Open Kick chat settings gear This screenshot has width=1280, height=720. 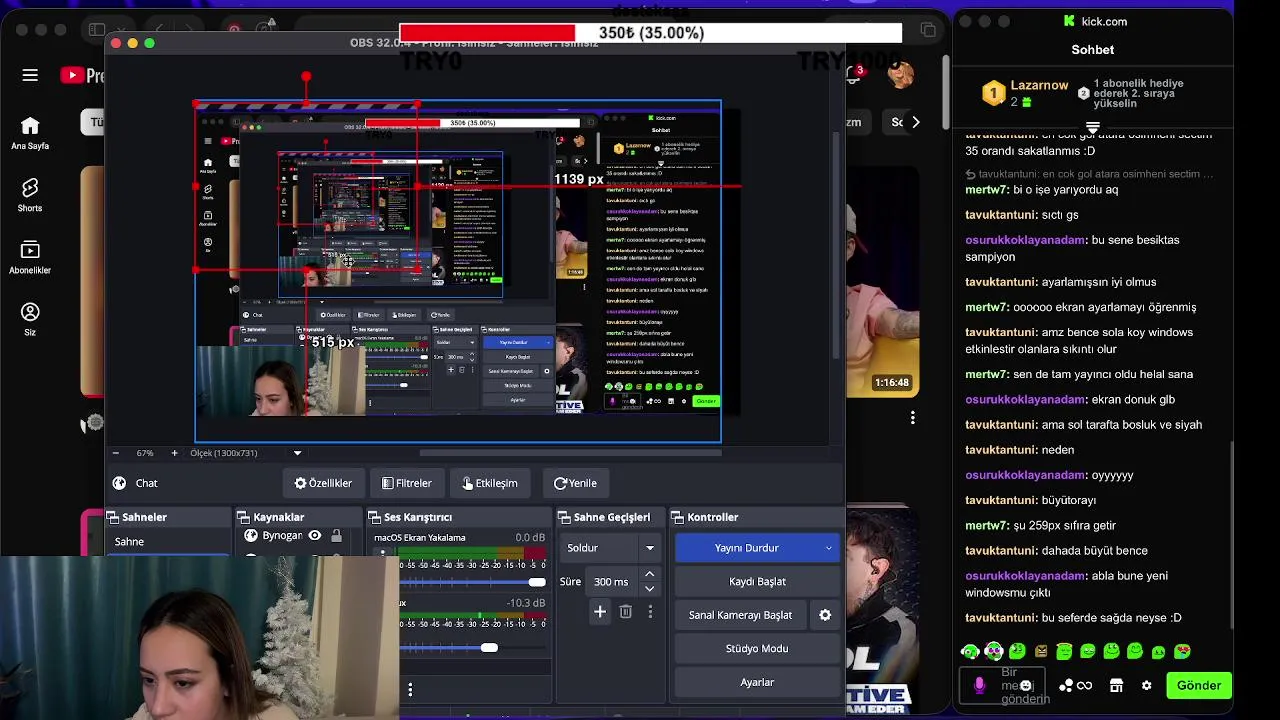pyautogui.click(x=1147, y=685)
